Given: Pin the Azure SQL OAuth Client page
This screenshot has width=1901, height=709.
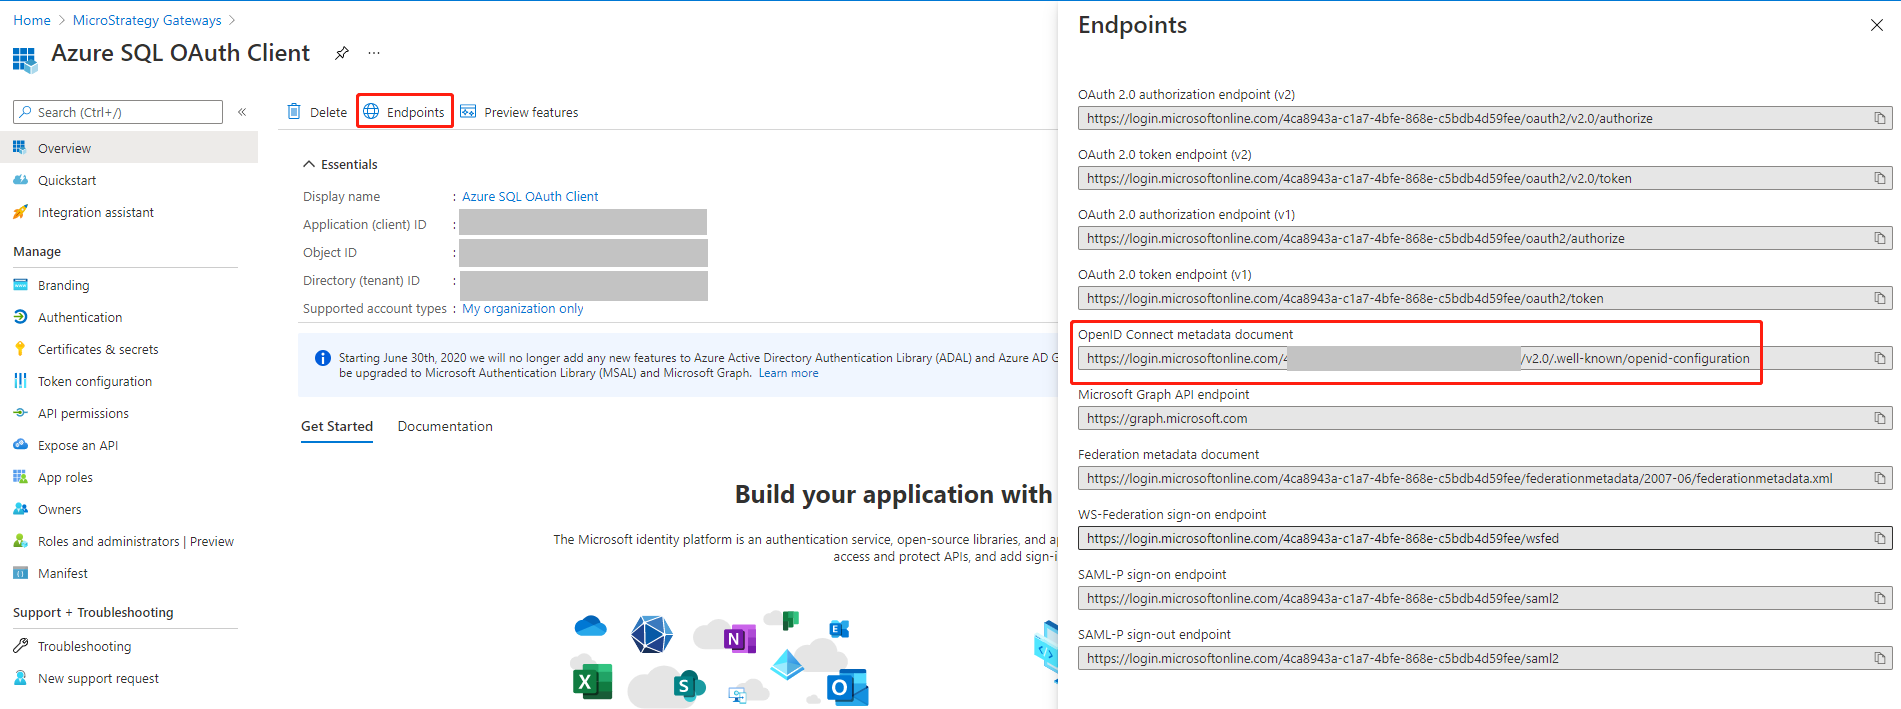Looking at the screenshot, I should (342, 53).
